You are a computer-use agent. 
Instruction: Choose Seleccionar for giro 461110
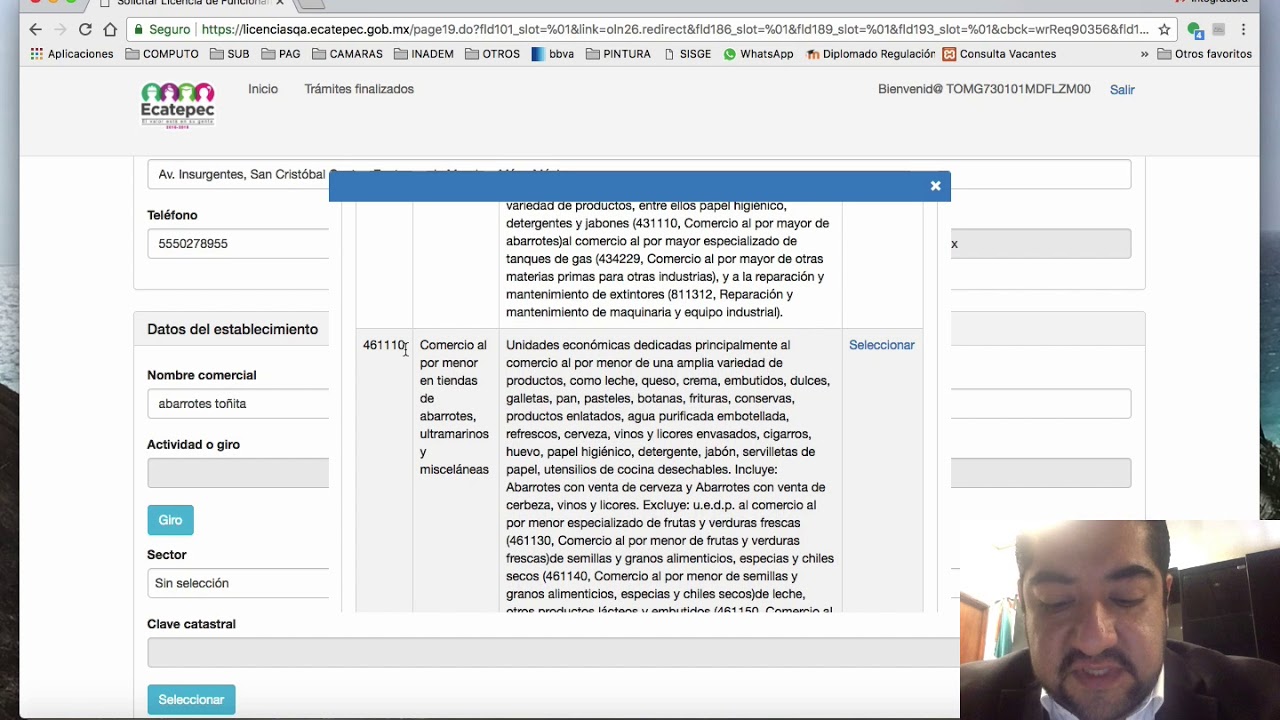point(881,345)
